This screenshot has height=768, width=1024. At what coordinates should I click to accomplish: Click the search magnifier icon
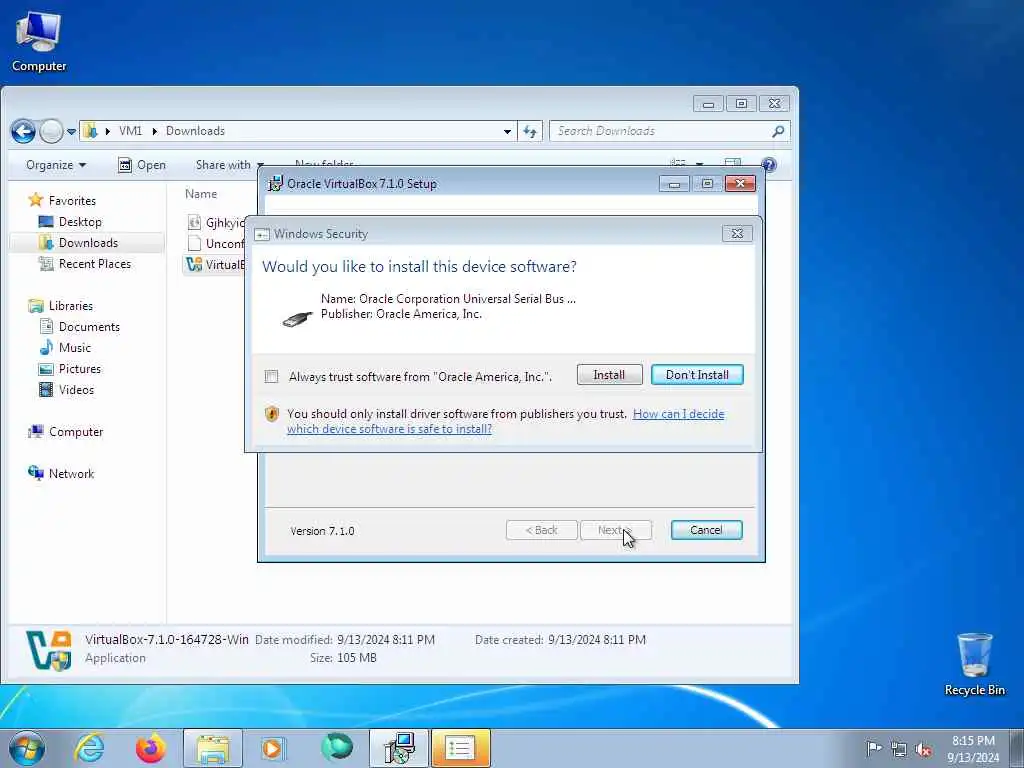pos(778,131)
